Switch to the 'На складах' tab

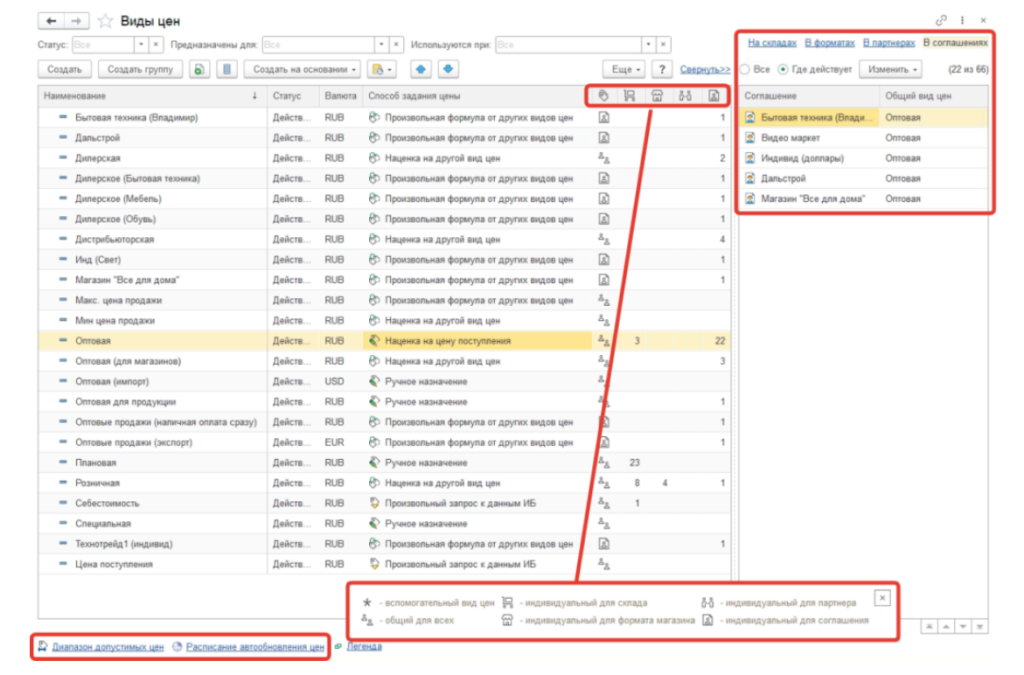click(772, 43)
